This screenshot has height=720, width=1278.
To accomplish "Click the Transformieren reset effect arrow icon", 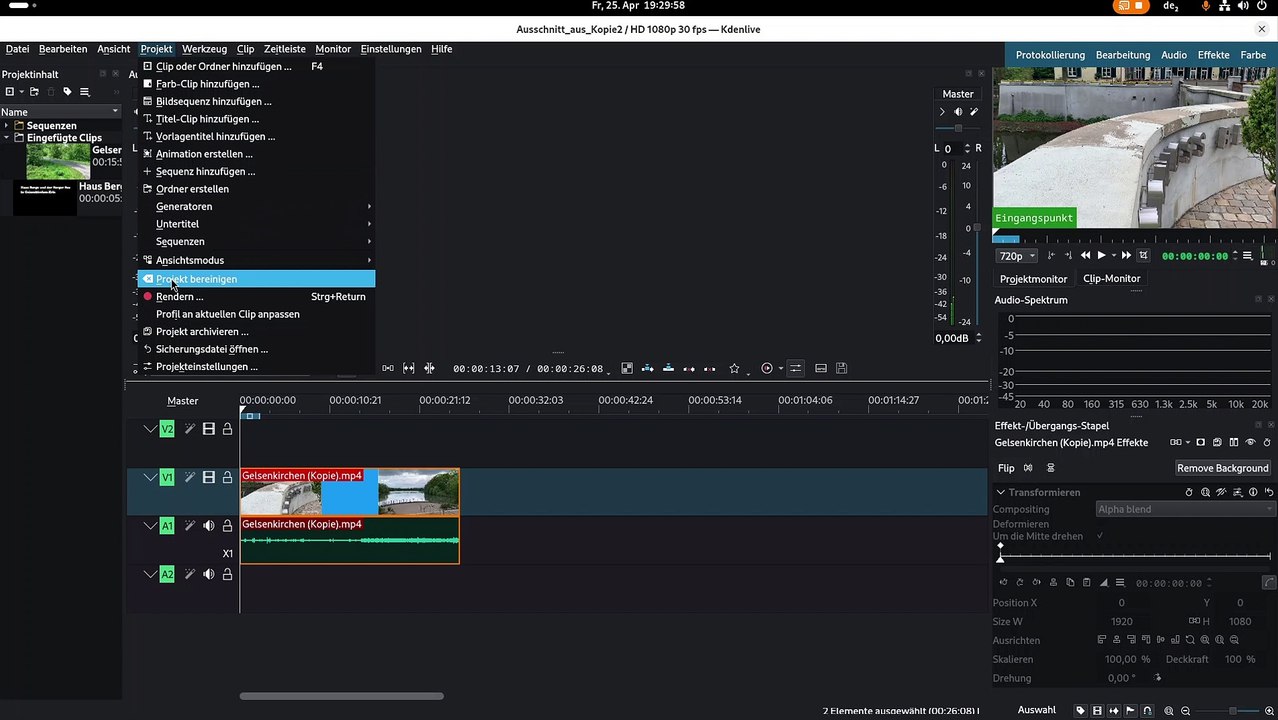I will tap(1269, 492).
